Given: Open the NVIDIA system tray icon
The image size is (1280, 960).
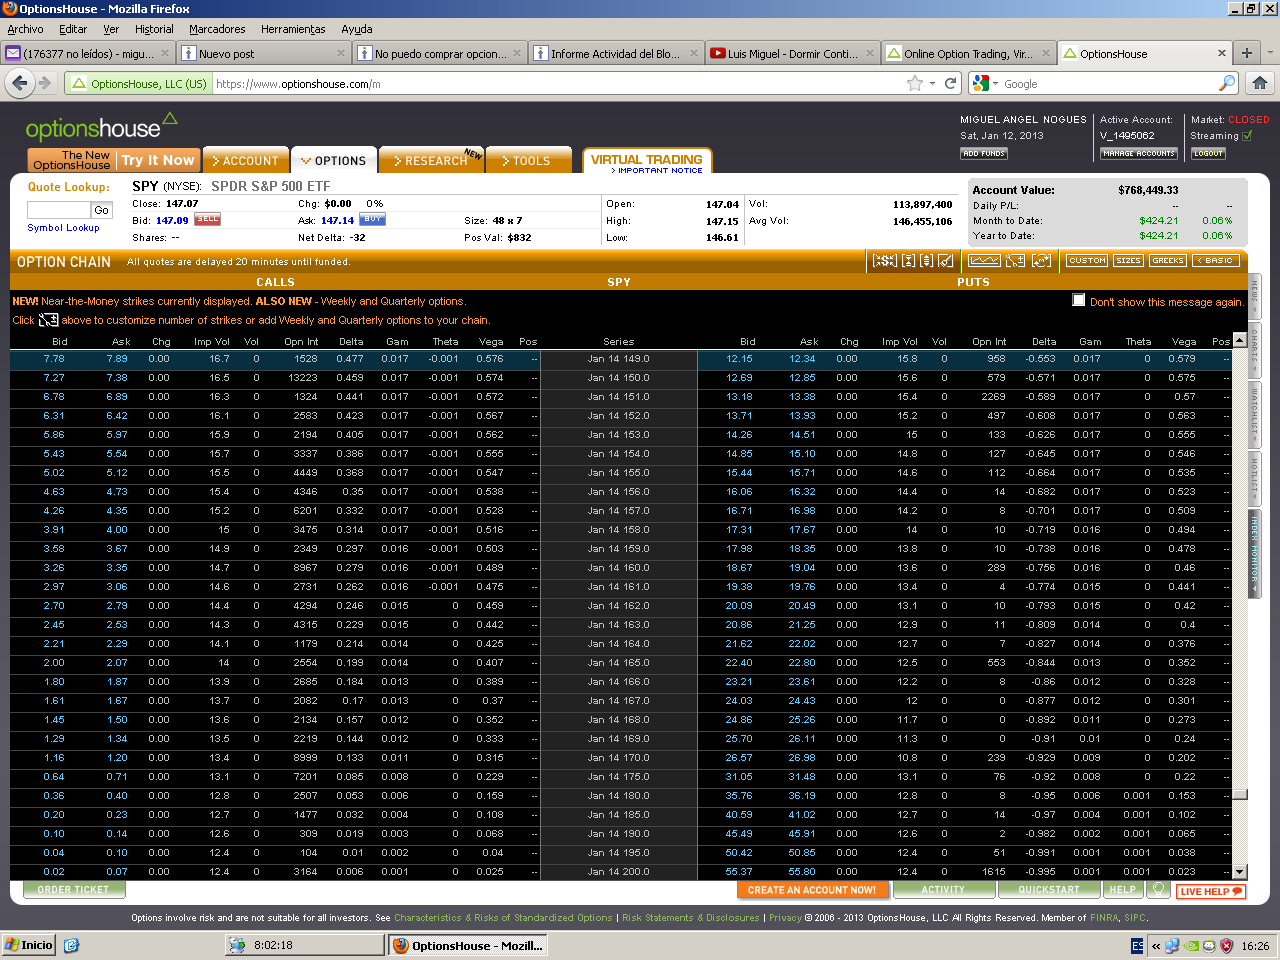Looking at the screenshot, I should point(1192,945).
